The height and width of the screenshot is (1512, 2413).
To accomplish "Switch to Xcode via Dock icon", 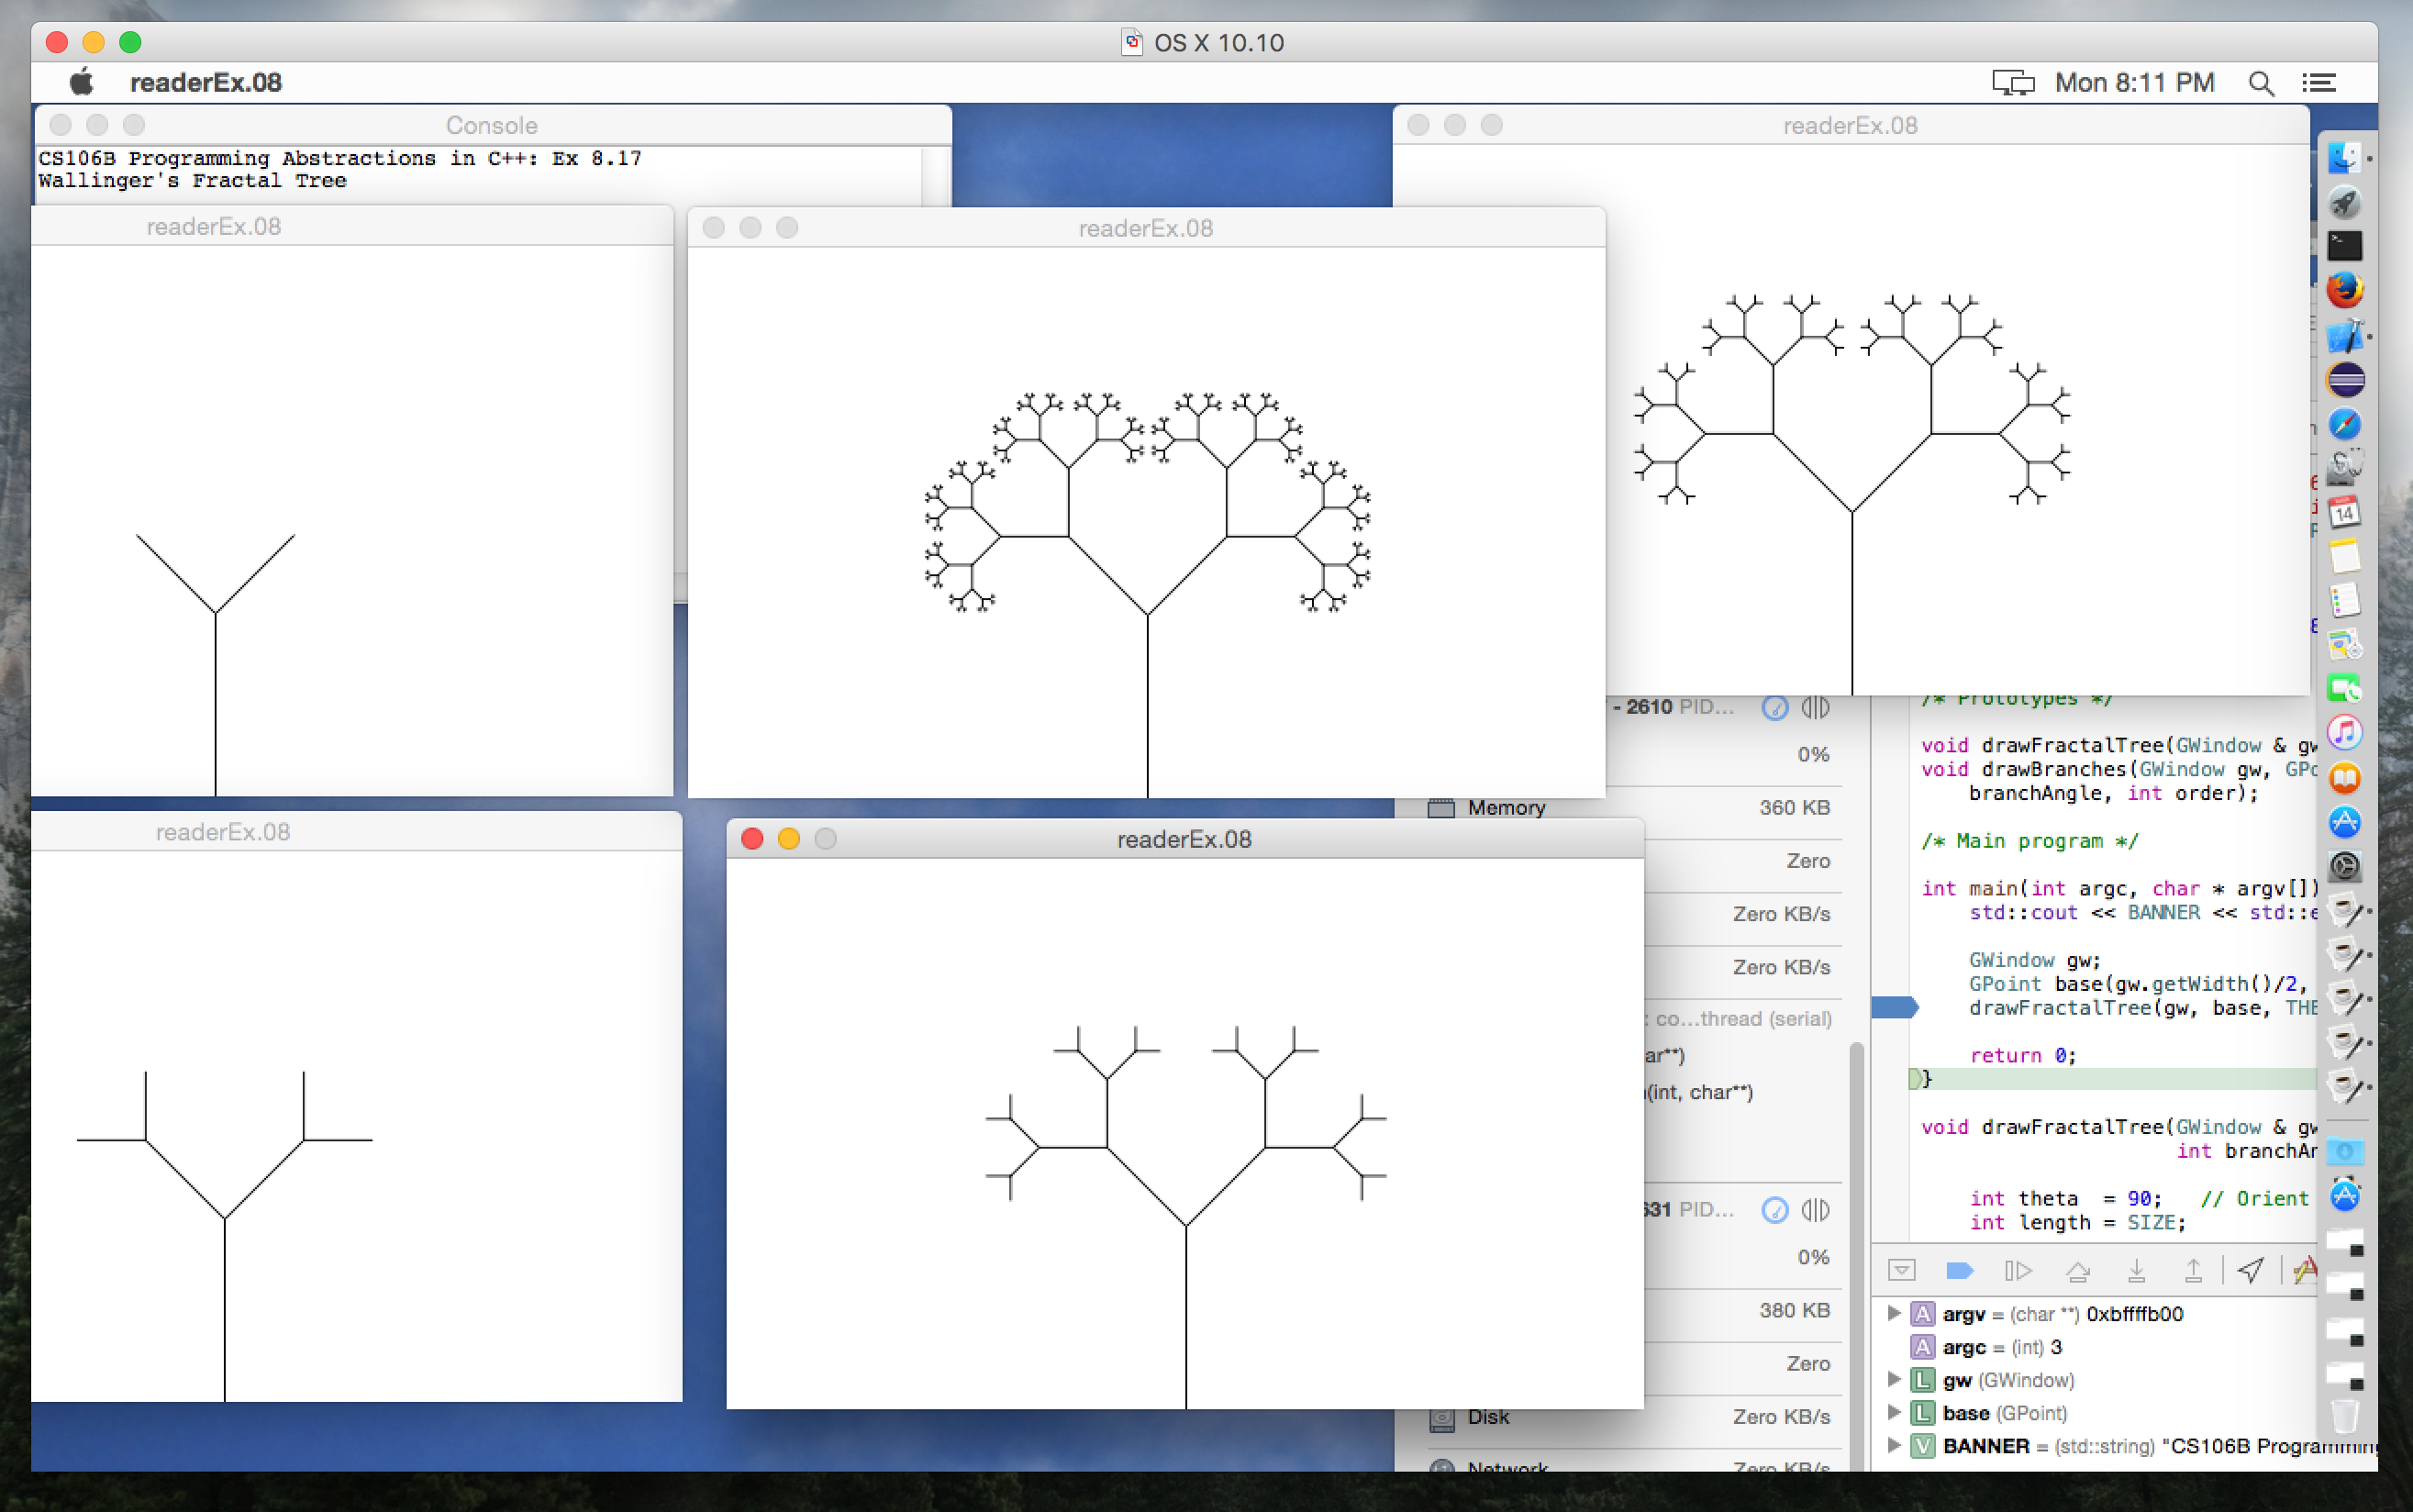I will (2345, 335).
